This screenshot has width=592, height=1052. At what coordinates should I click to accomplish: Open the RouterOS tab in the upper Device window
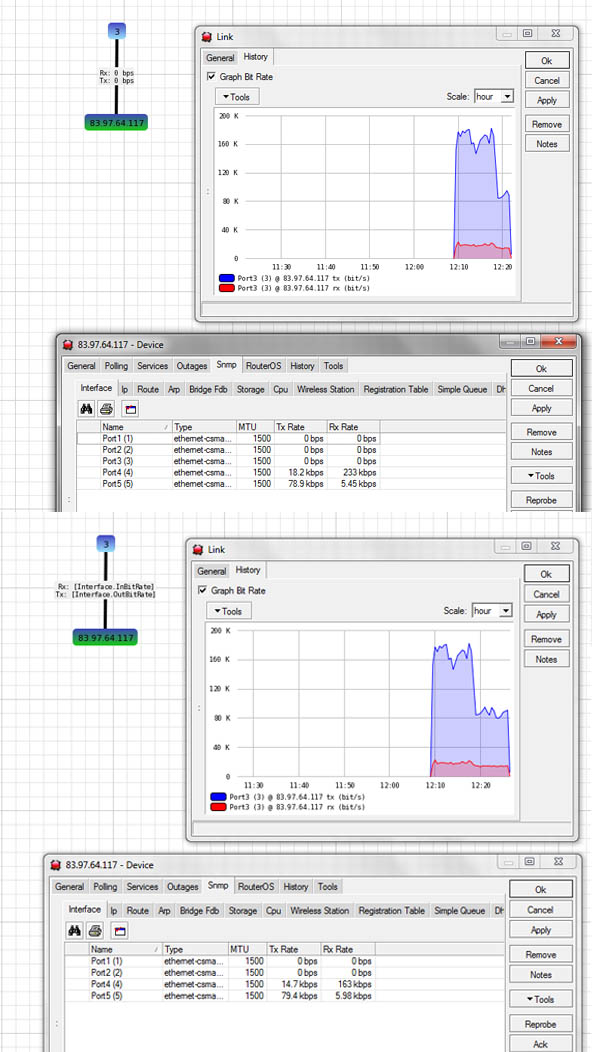264,366
